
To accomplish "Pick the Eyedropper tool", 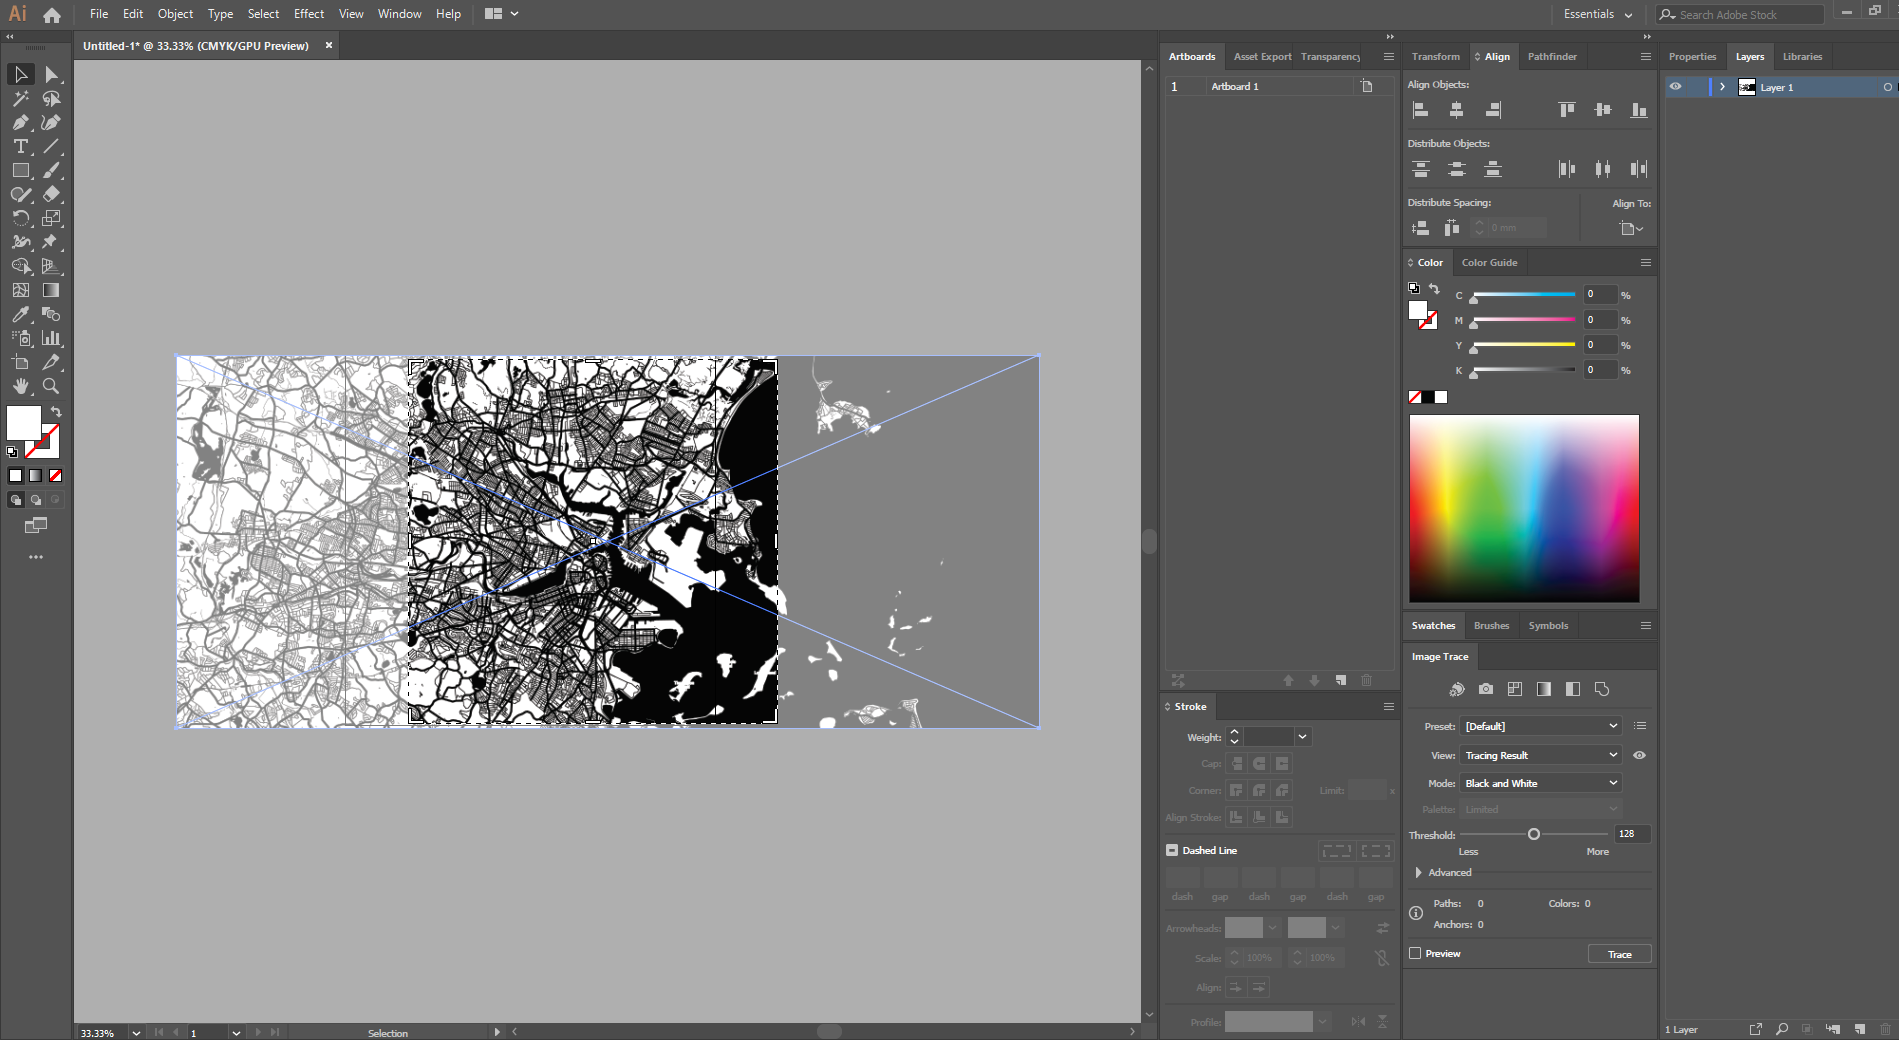I will pos(19,313).
